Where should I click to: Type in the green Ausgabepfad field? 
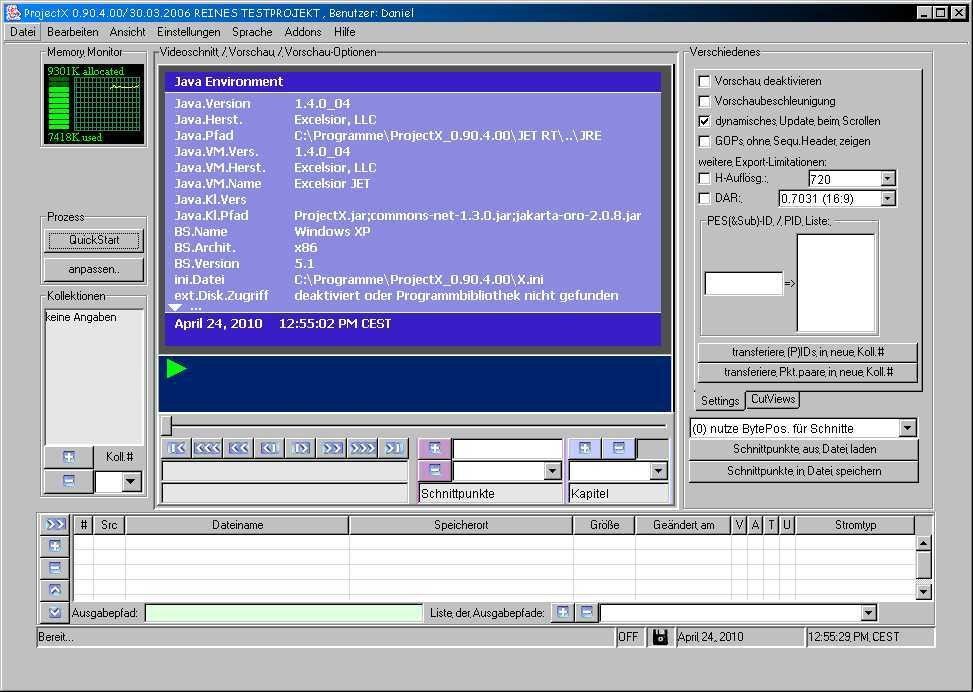tap(283, 611)
